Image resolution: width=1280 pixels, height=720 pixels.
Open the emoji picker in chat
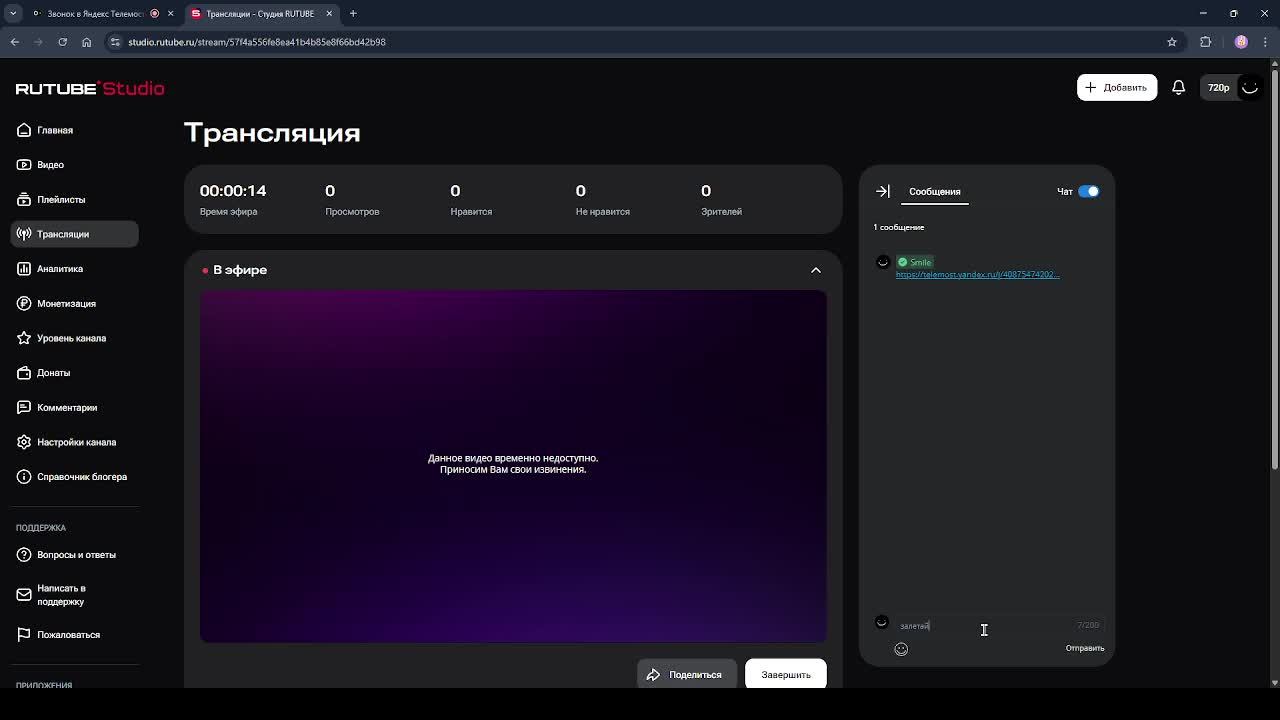tap(901, 649)
